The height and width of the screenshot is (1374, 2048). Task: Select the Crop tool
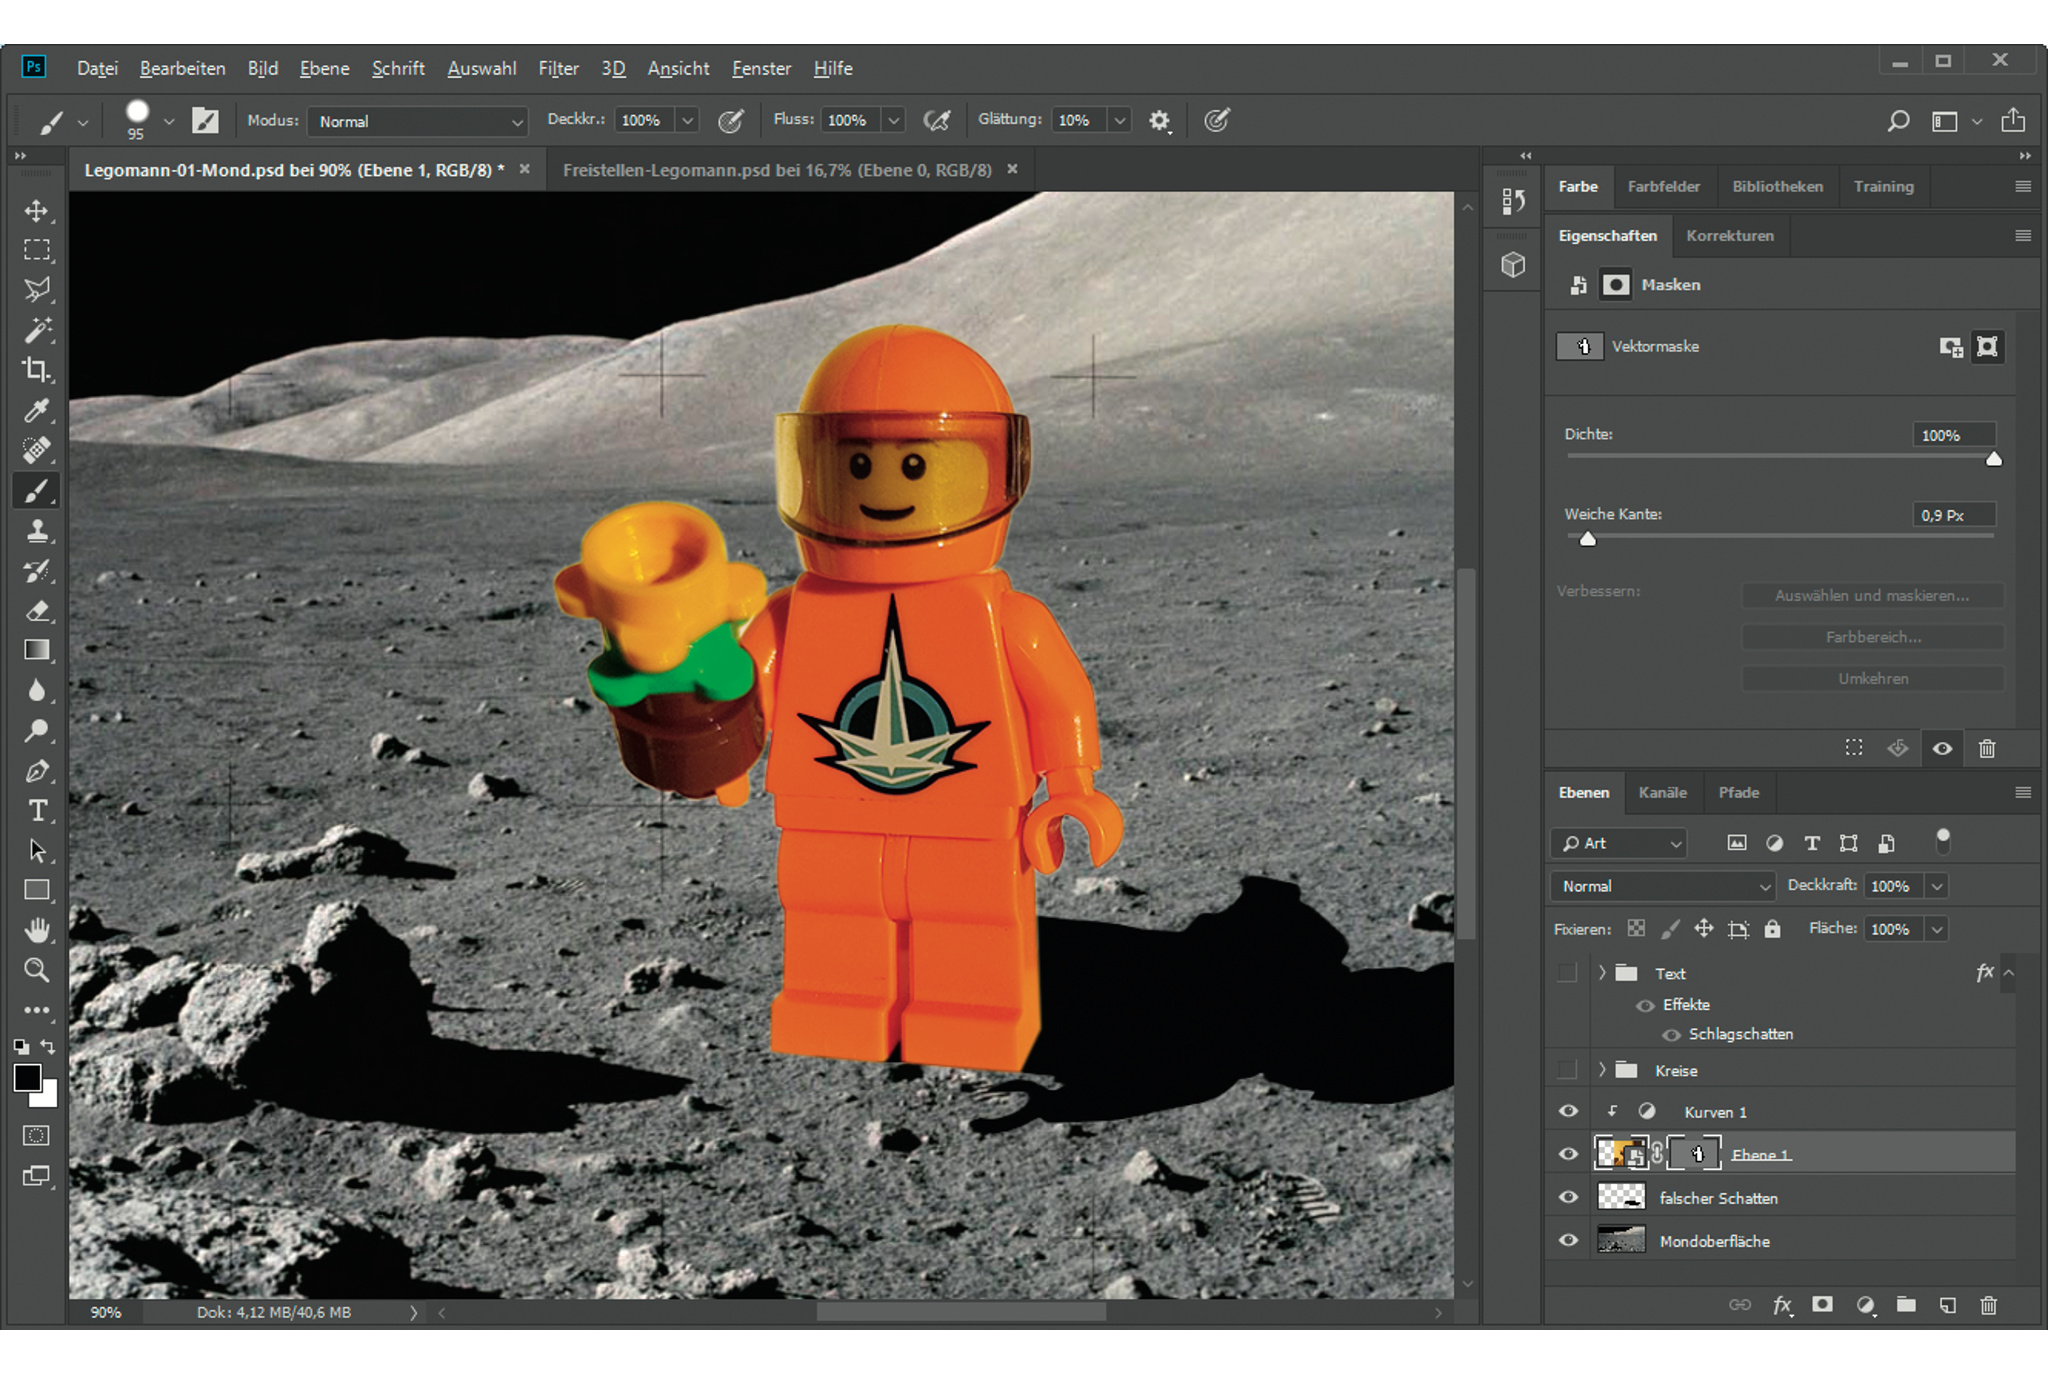coord(37,370)
